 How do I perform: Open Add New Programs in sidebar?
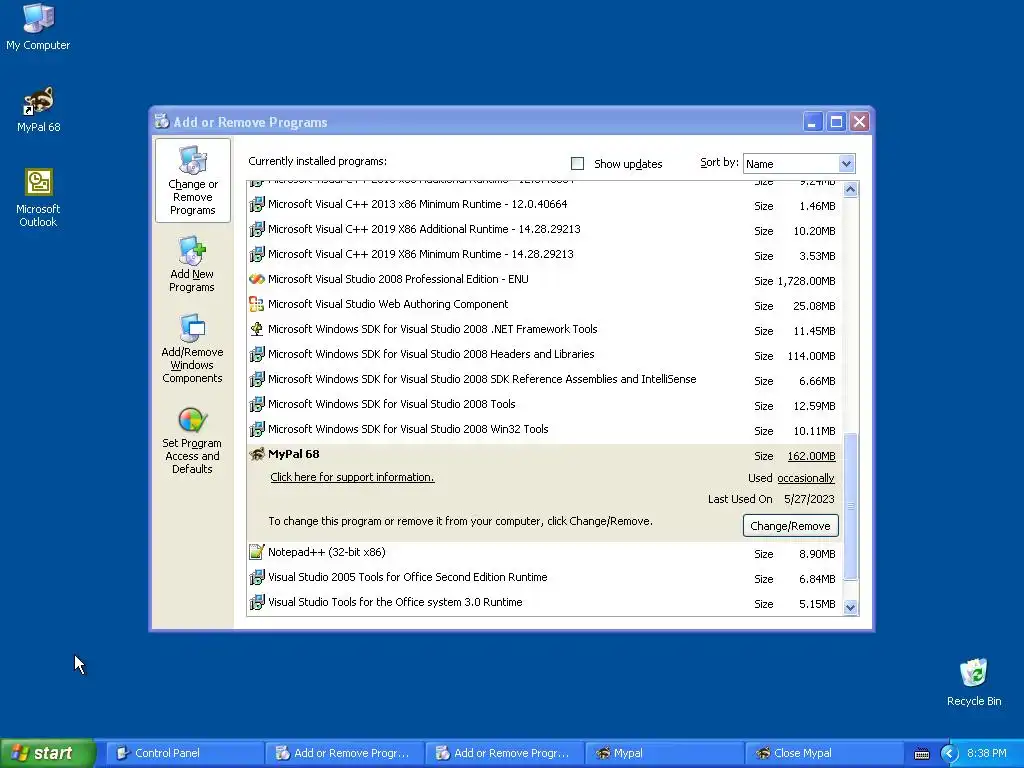coord(192,264)
